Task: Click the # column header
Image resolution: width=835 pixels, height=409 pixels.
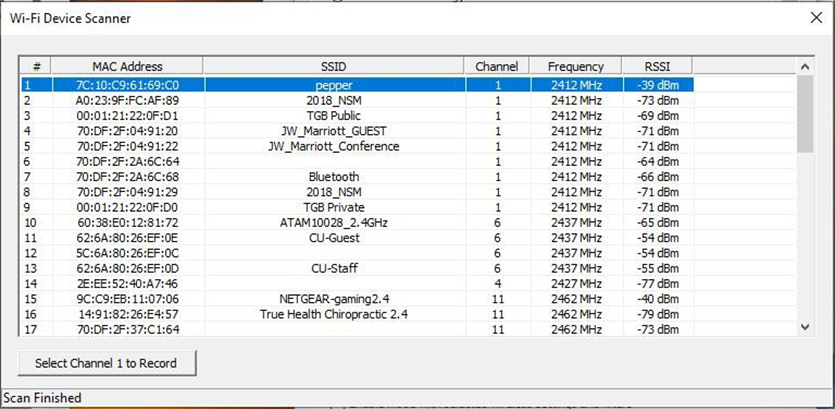Action: [36, 67]
